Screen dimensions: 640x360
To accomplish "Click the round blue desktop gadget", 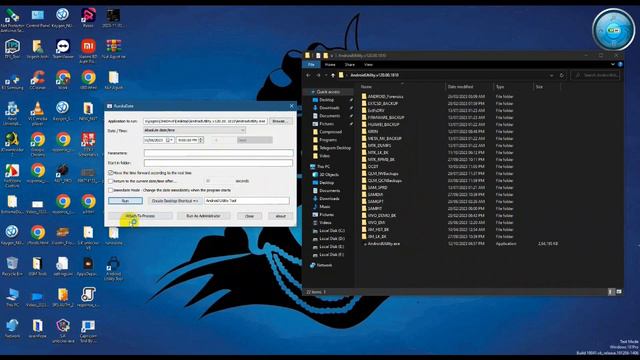I will 613,30.
